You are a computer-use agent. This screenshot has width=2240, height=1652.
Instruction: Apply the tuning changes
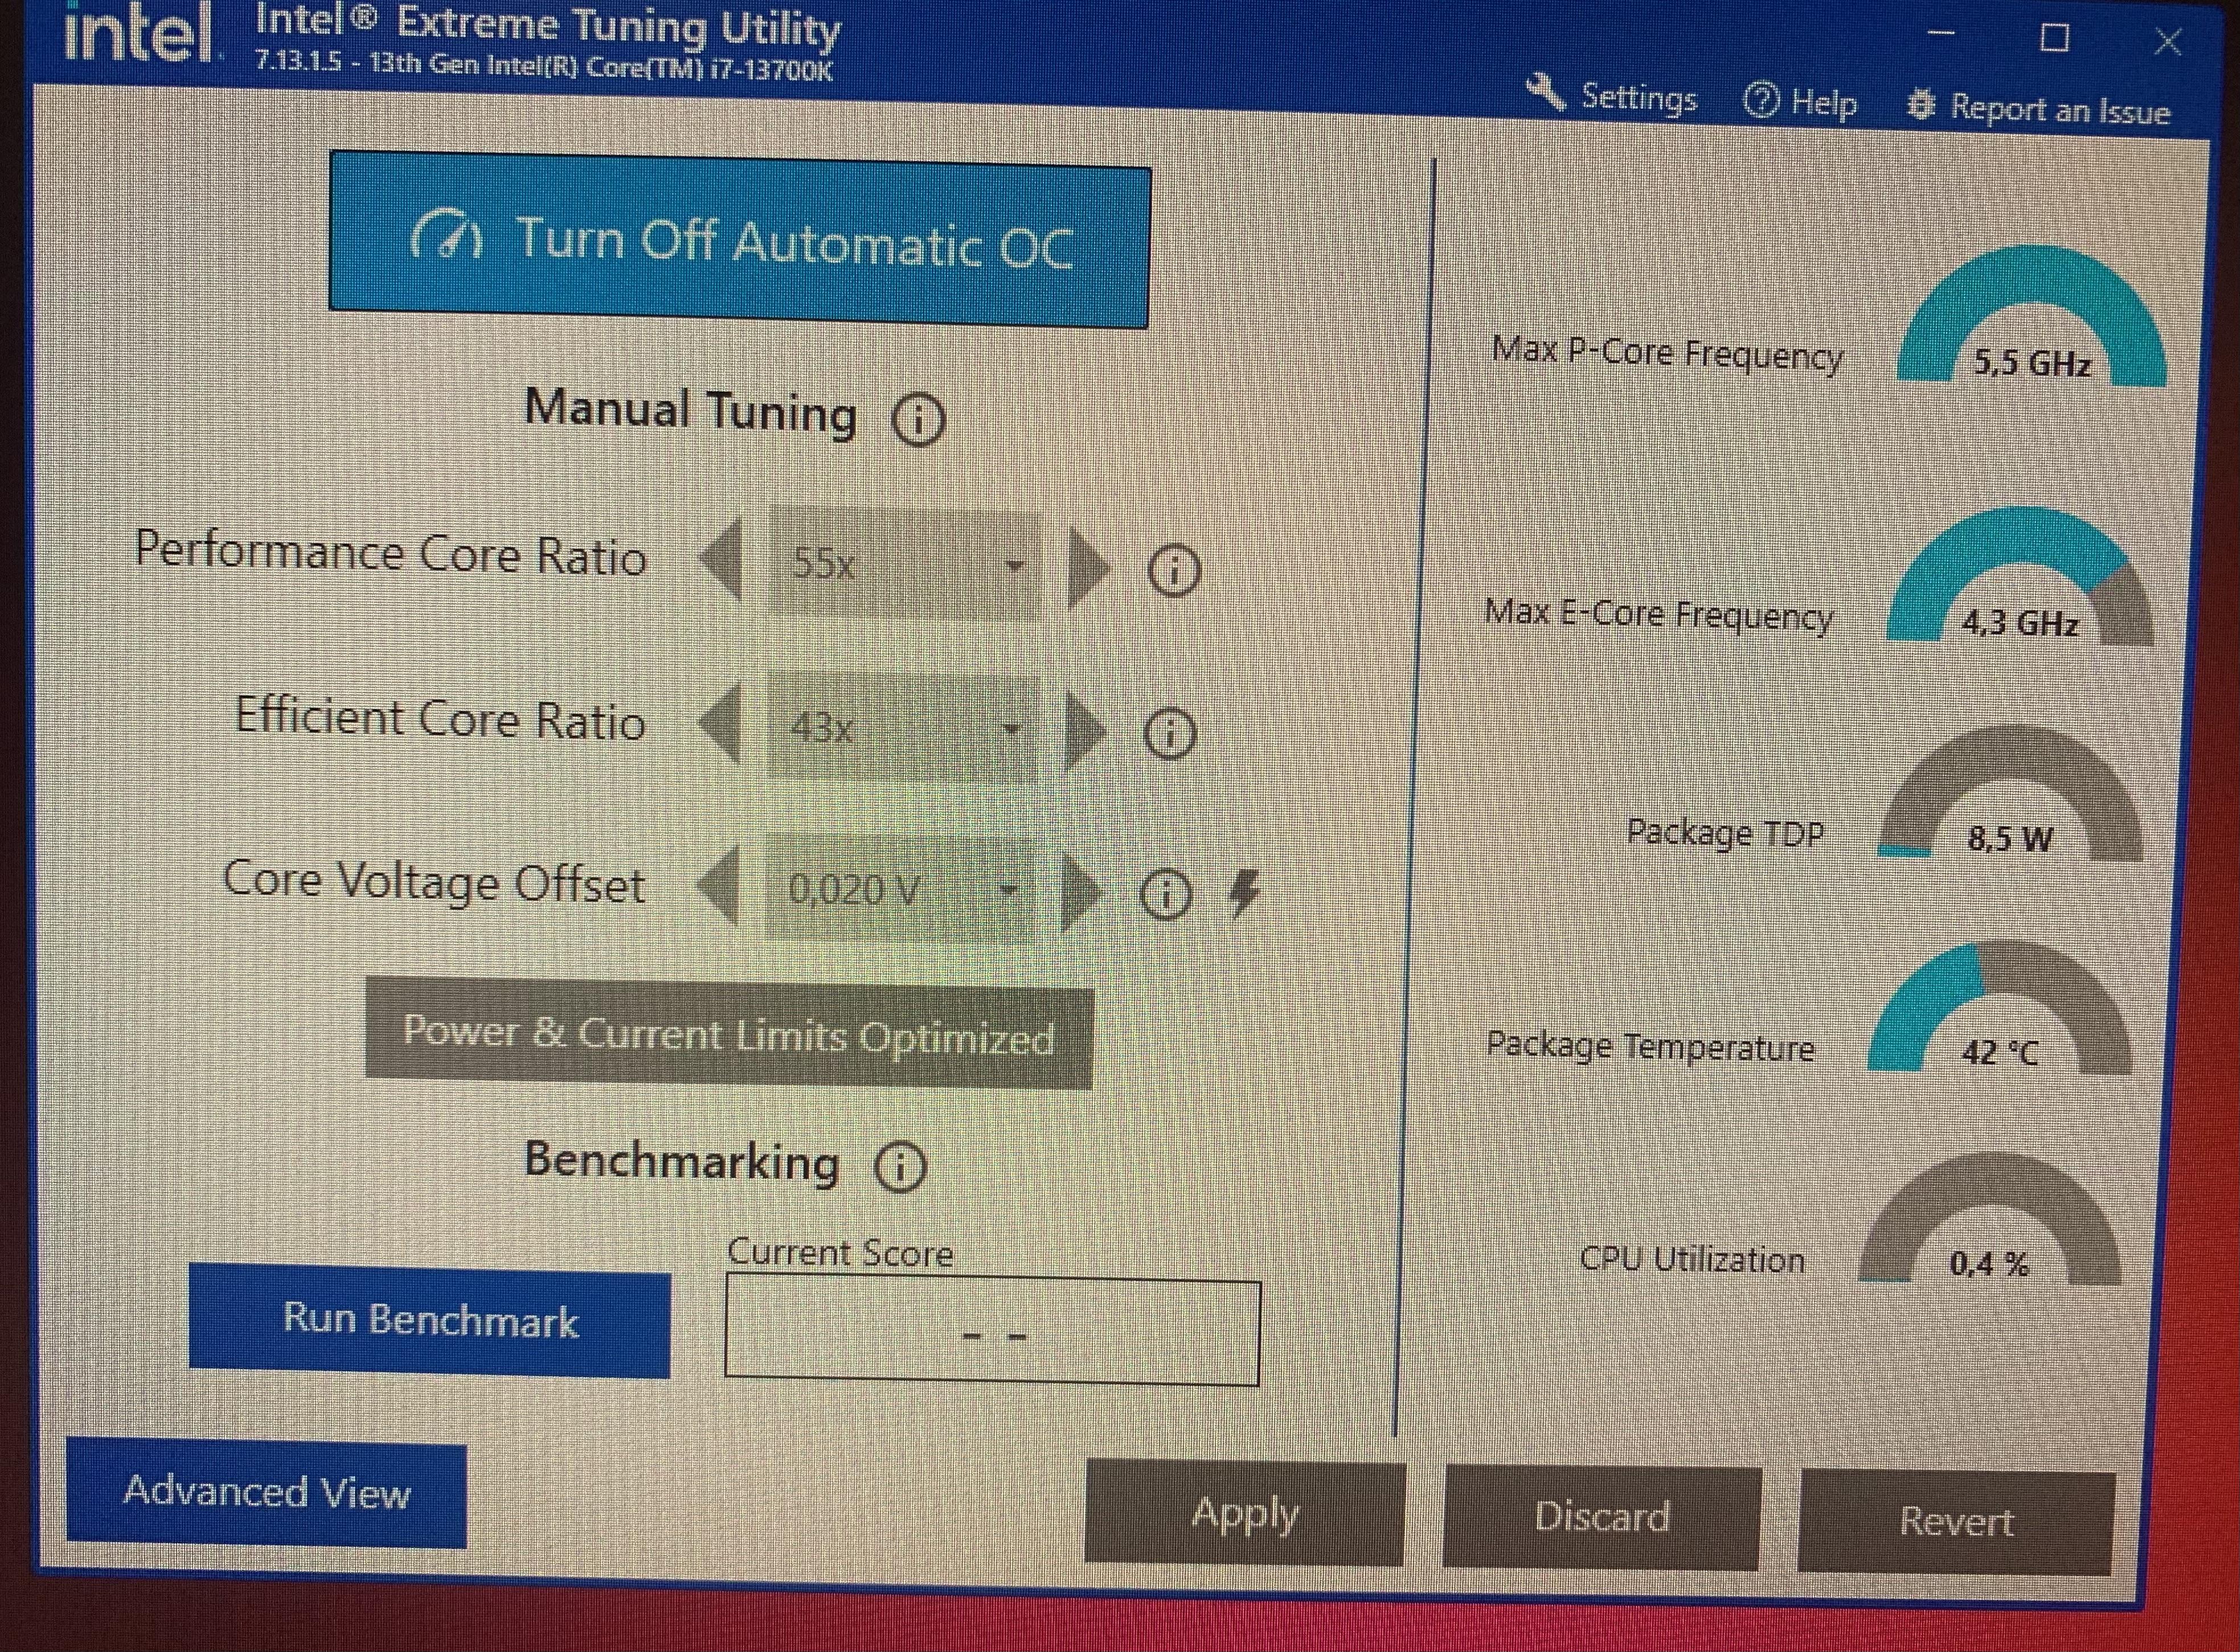pos(1245,1513)
